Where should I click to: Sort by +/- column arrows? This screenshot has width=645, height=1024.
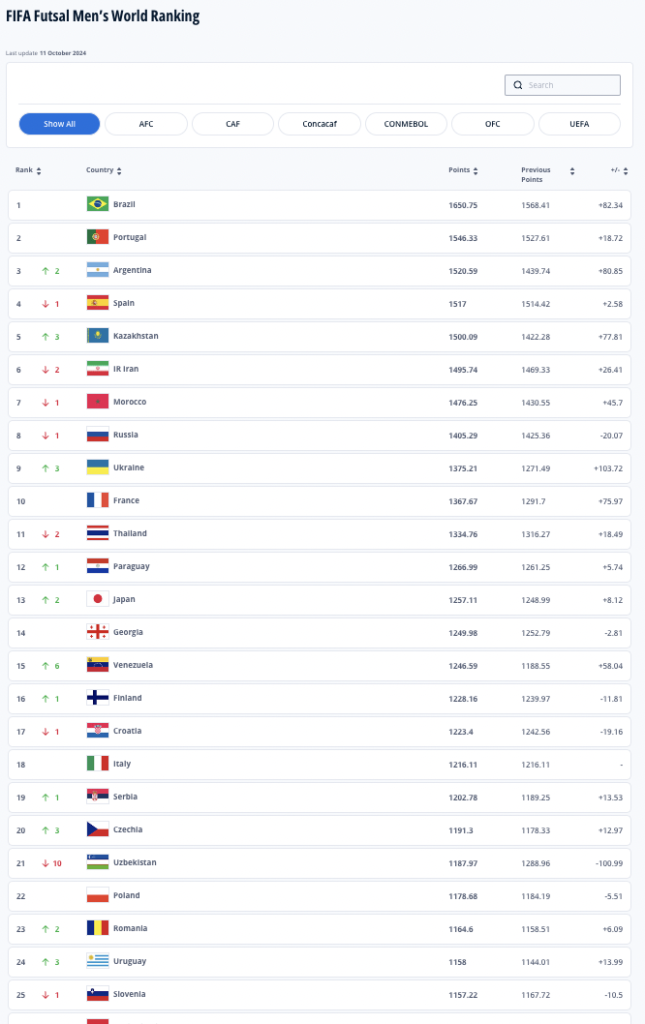point(625,170)
